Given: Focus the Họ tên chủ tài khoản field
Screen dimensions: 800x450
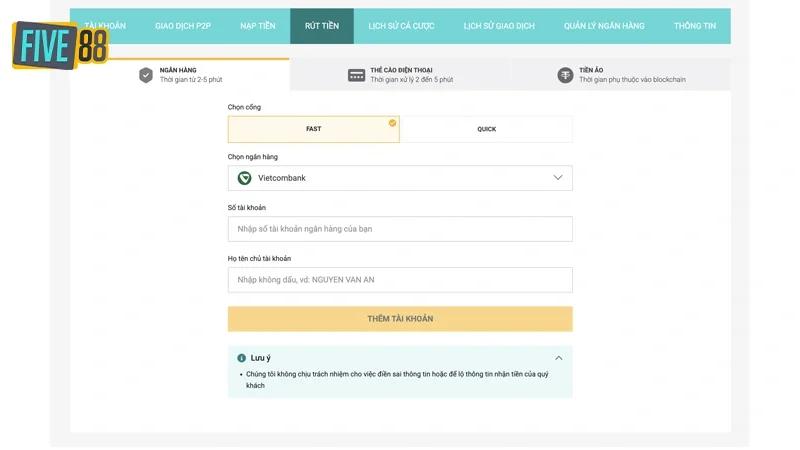Looking at the screenshot, I should tap(400, 280).
